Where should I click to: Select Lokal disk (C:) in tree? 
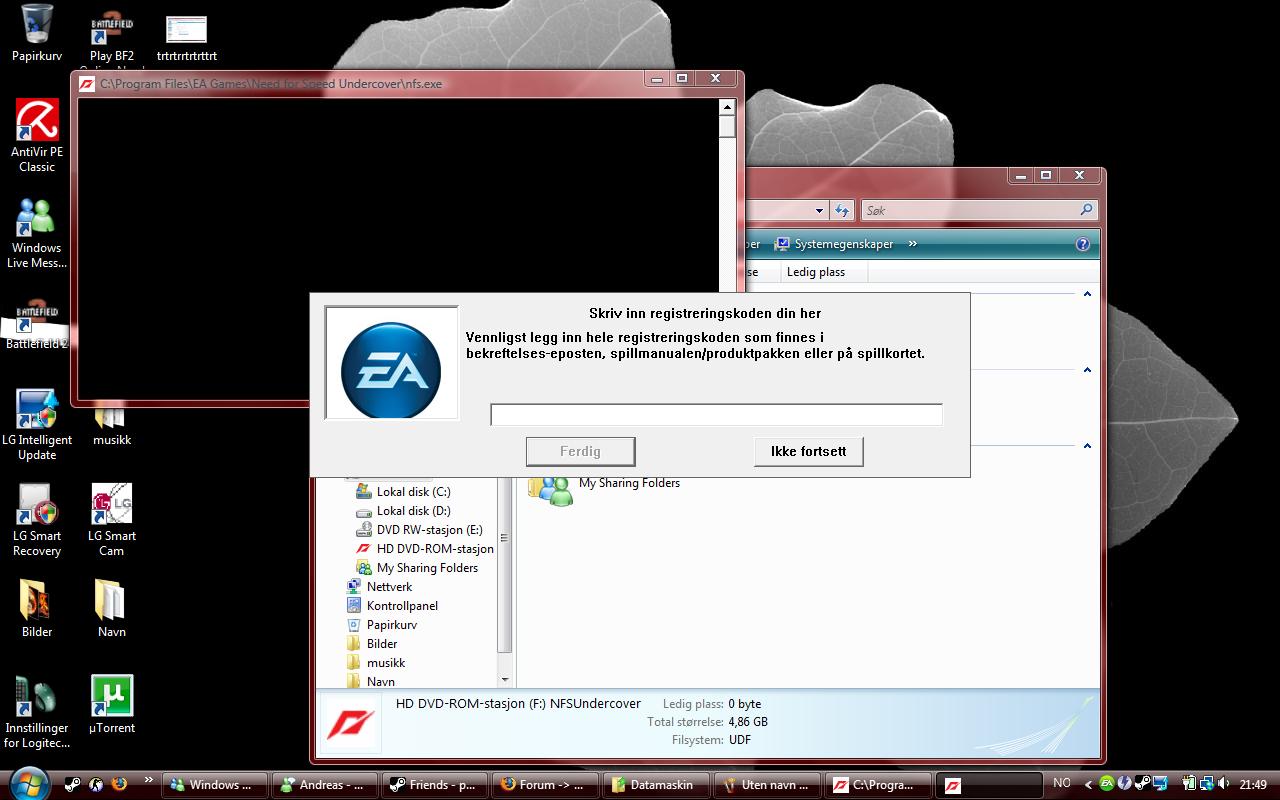point(403,492)
